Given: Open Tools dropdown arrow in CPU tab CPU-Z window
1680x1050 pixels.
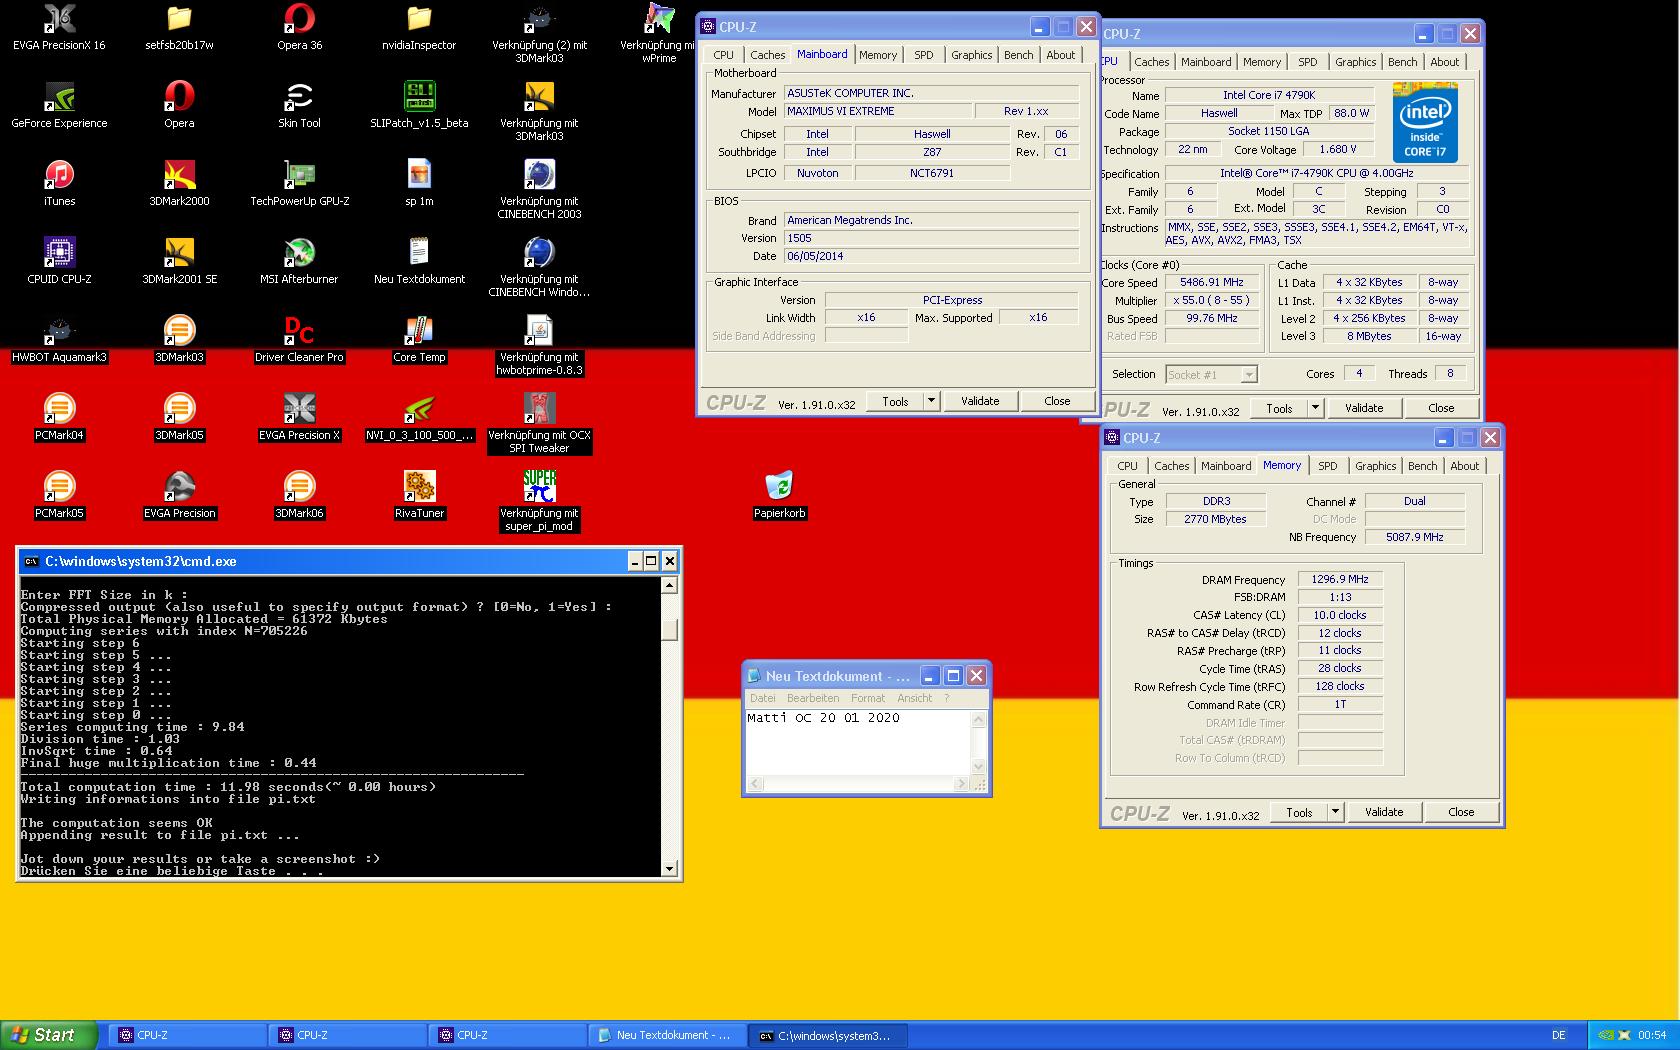Looking at the screenshot, I should point(1315,408).
